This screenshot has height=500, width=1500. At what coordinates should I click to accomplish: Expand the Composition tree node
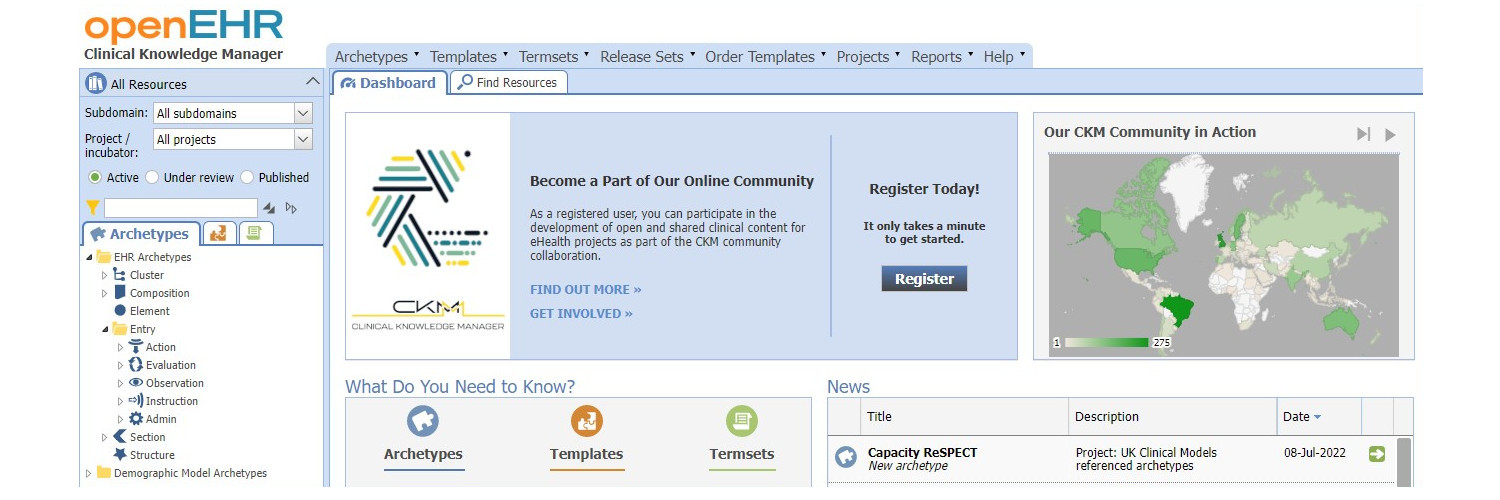(104, 293)
